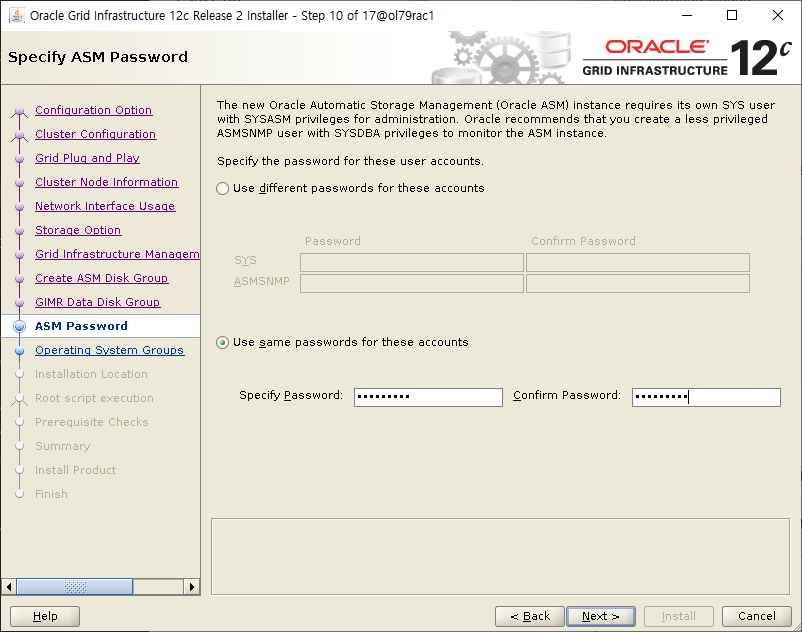Viewport: 802px width, 632px height.
Task: Go to the Storage Option step
Action: (x=78, y=230)
